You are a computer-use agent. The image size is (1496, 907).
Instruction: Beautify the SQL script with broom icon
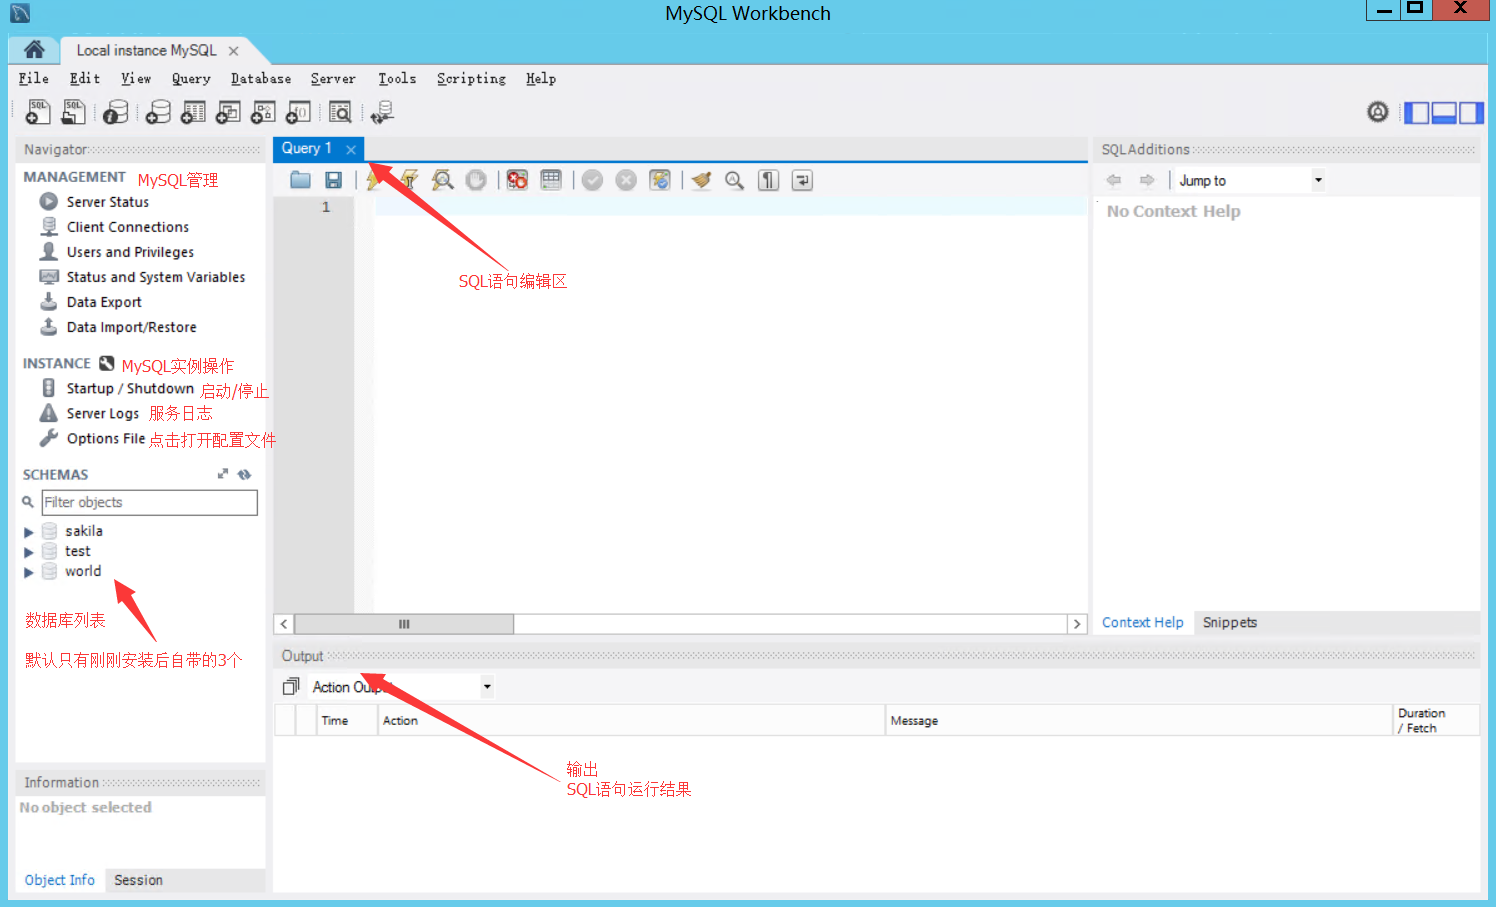(701, 180)
